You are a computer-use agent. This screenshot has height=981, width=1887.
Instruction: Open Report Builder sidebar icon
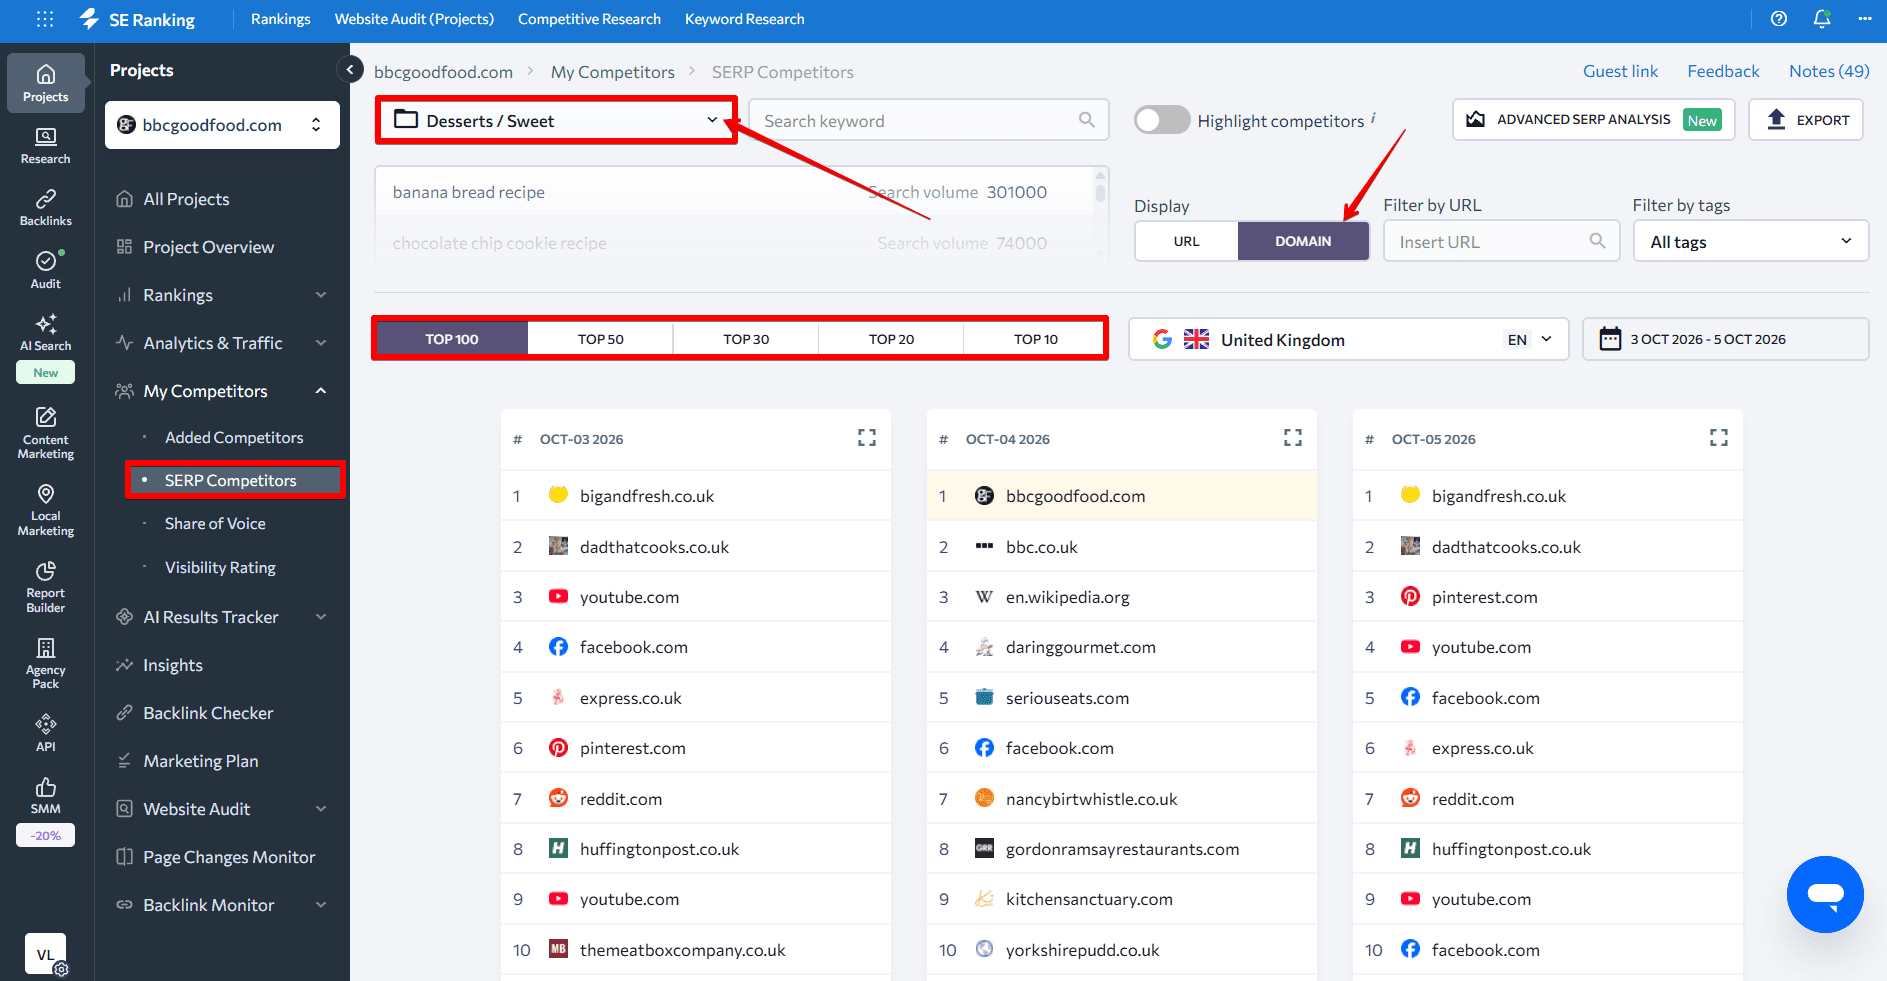(x=46, y=587)
